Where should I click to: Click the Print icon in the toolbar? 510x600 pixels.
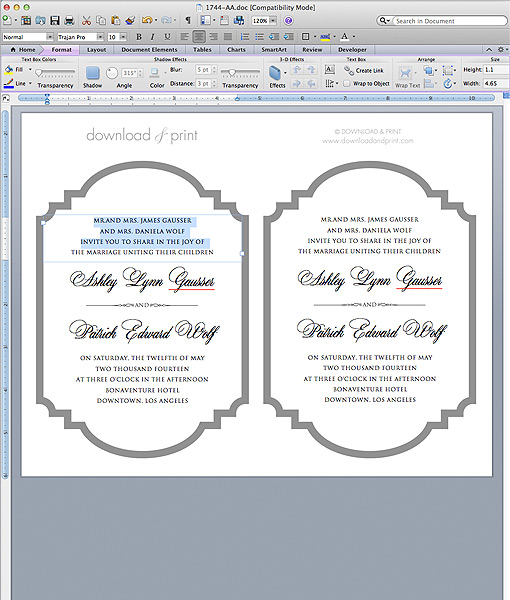[69, 20]
